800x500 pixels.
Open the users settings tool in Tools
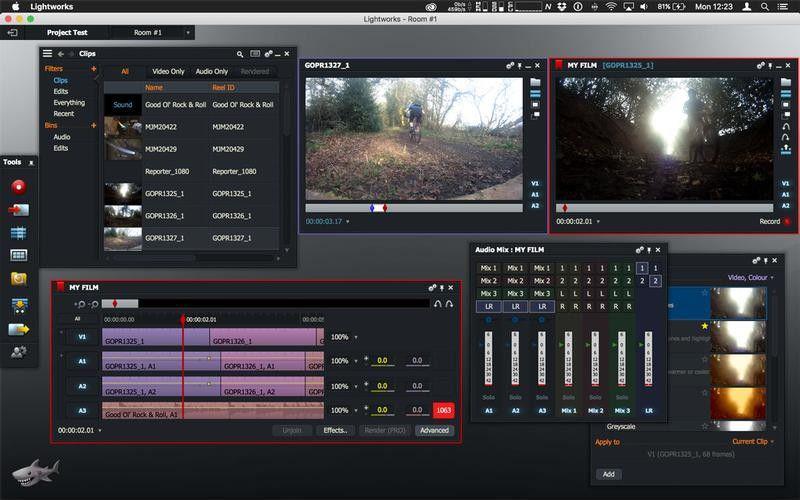point(19,352)
